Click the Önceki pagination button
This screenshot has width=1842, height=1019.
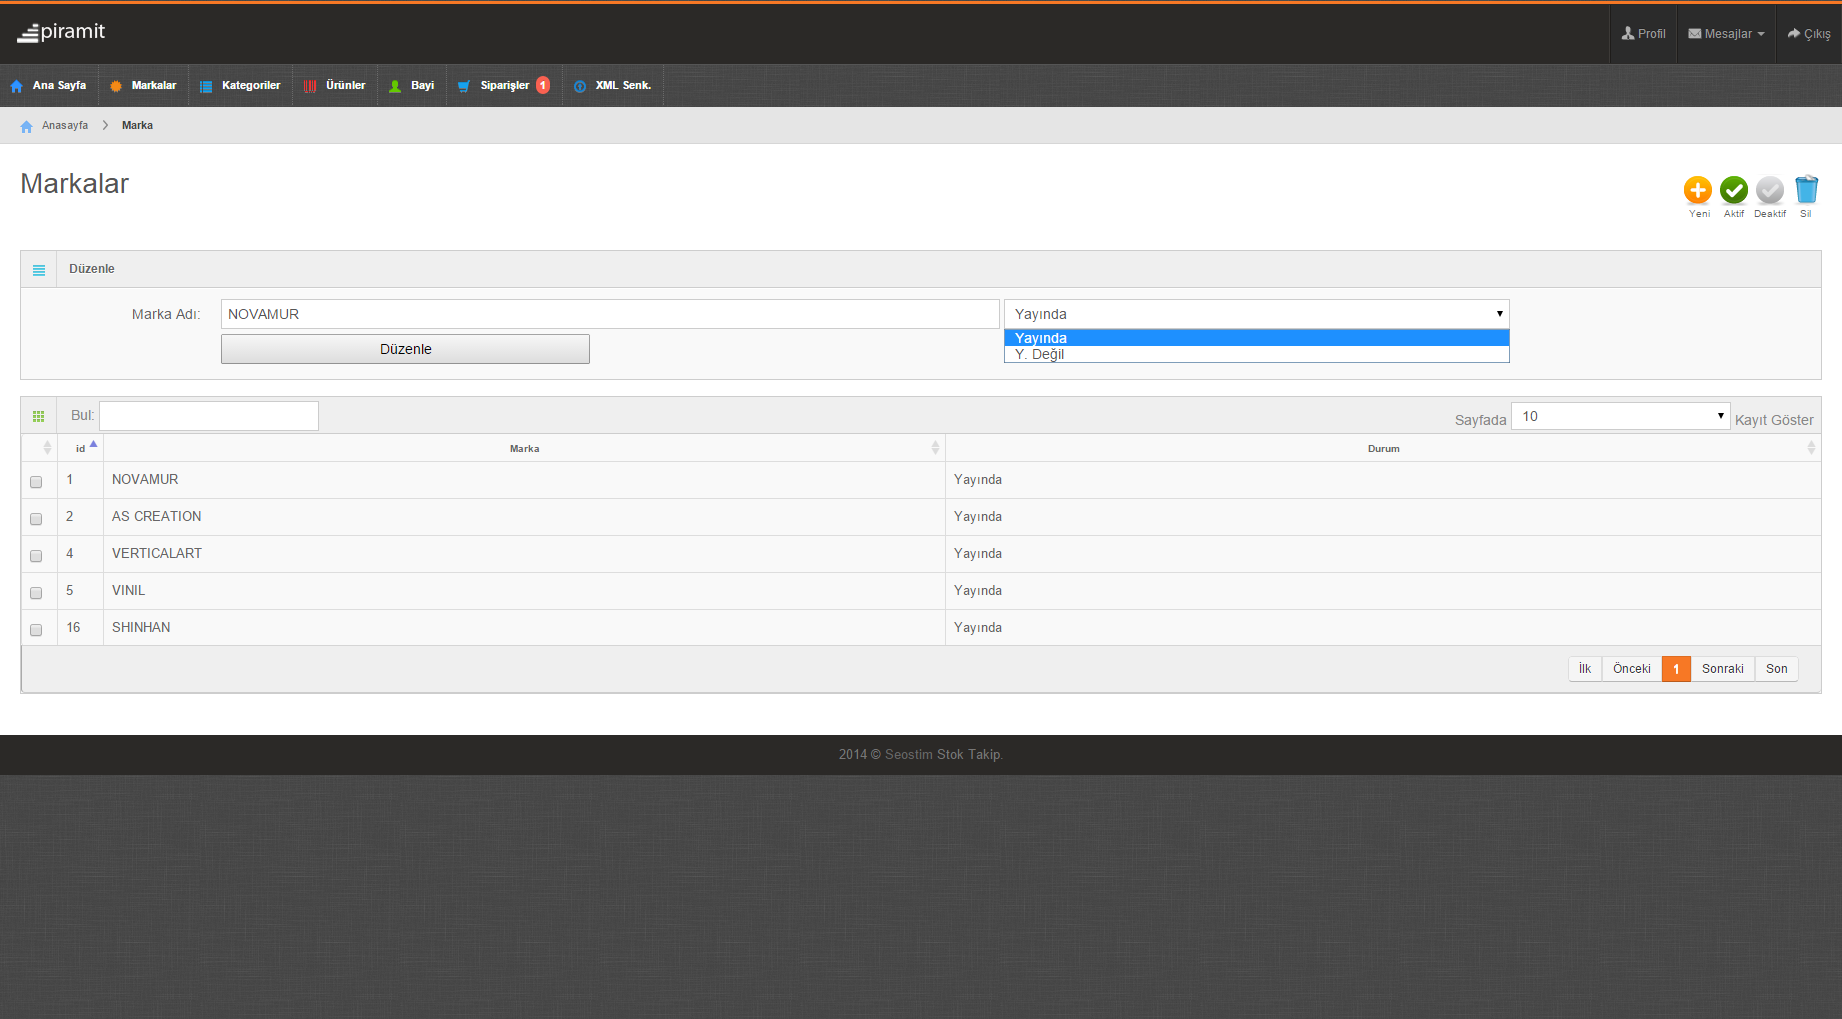pyautogui.click(x=1632, y=669)
